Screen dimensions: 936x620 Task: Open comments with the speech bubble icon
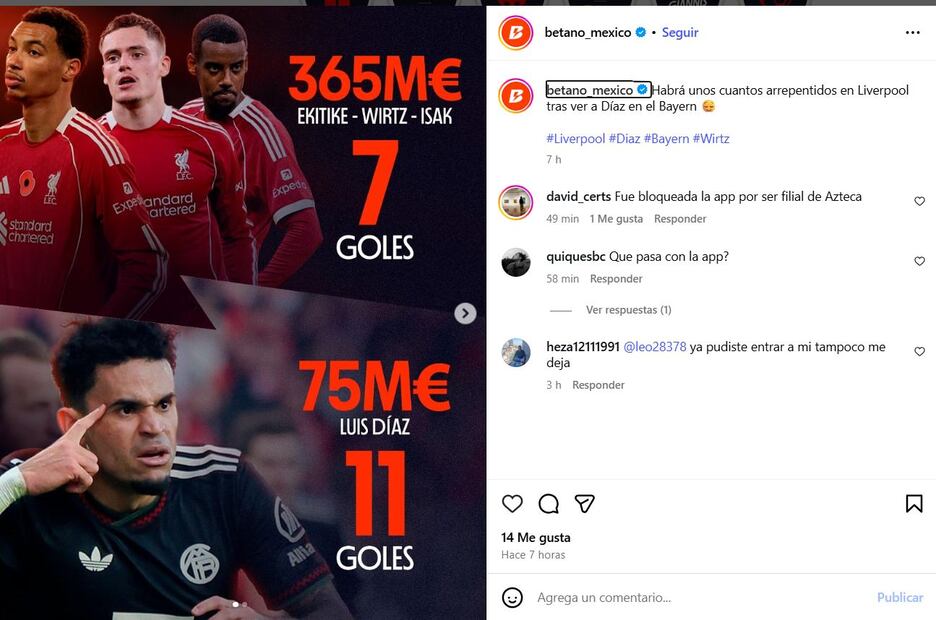(548, 504)
